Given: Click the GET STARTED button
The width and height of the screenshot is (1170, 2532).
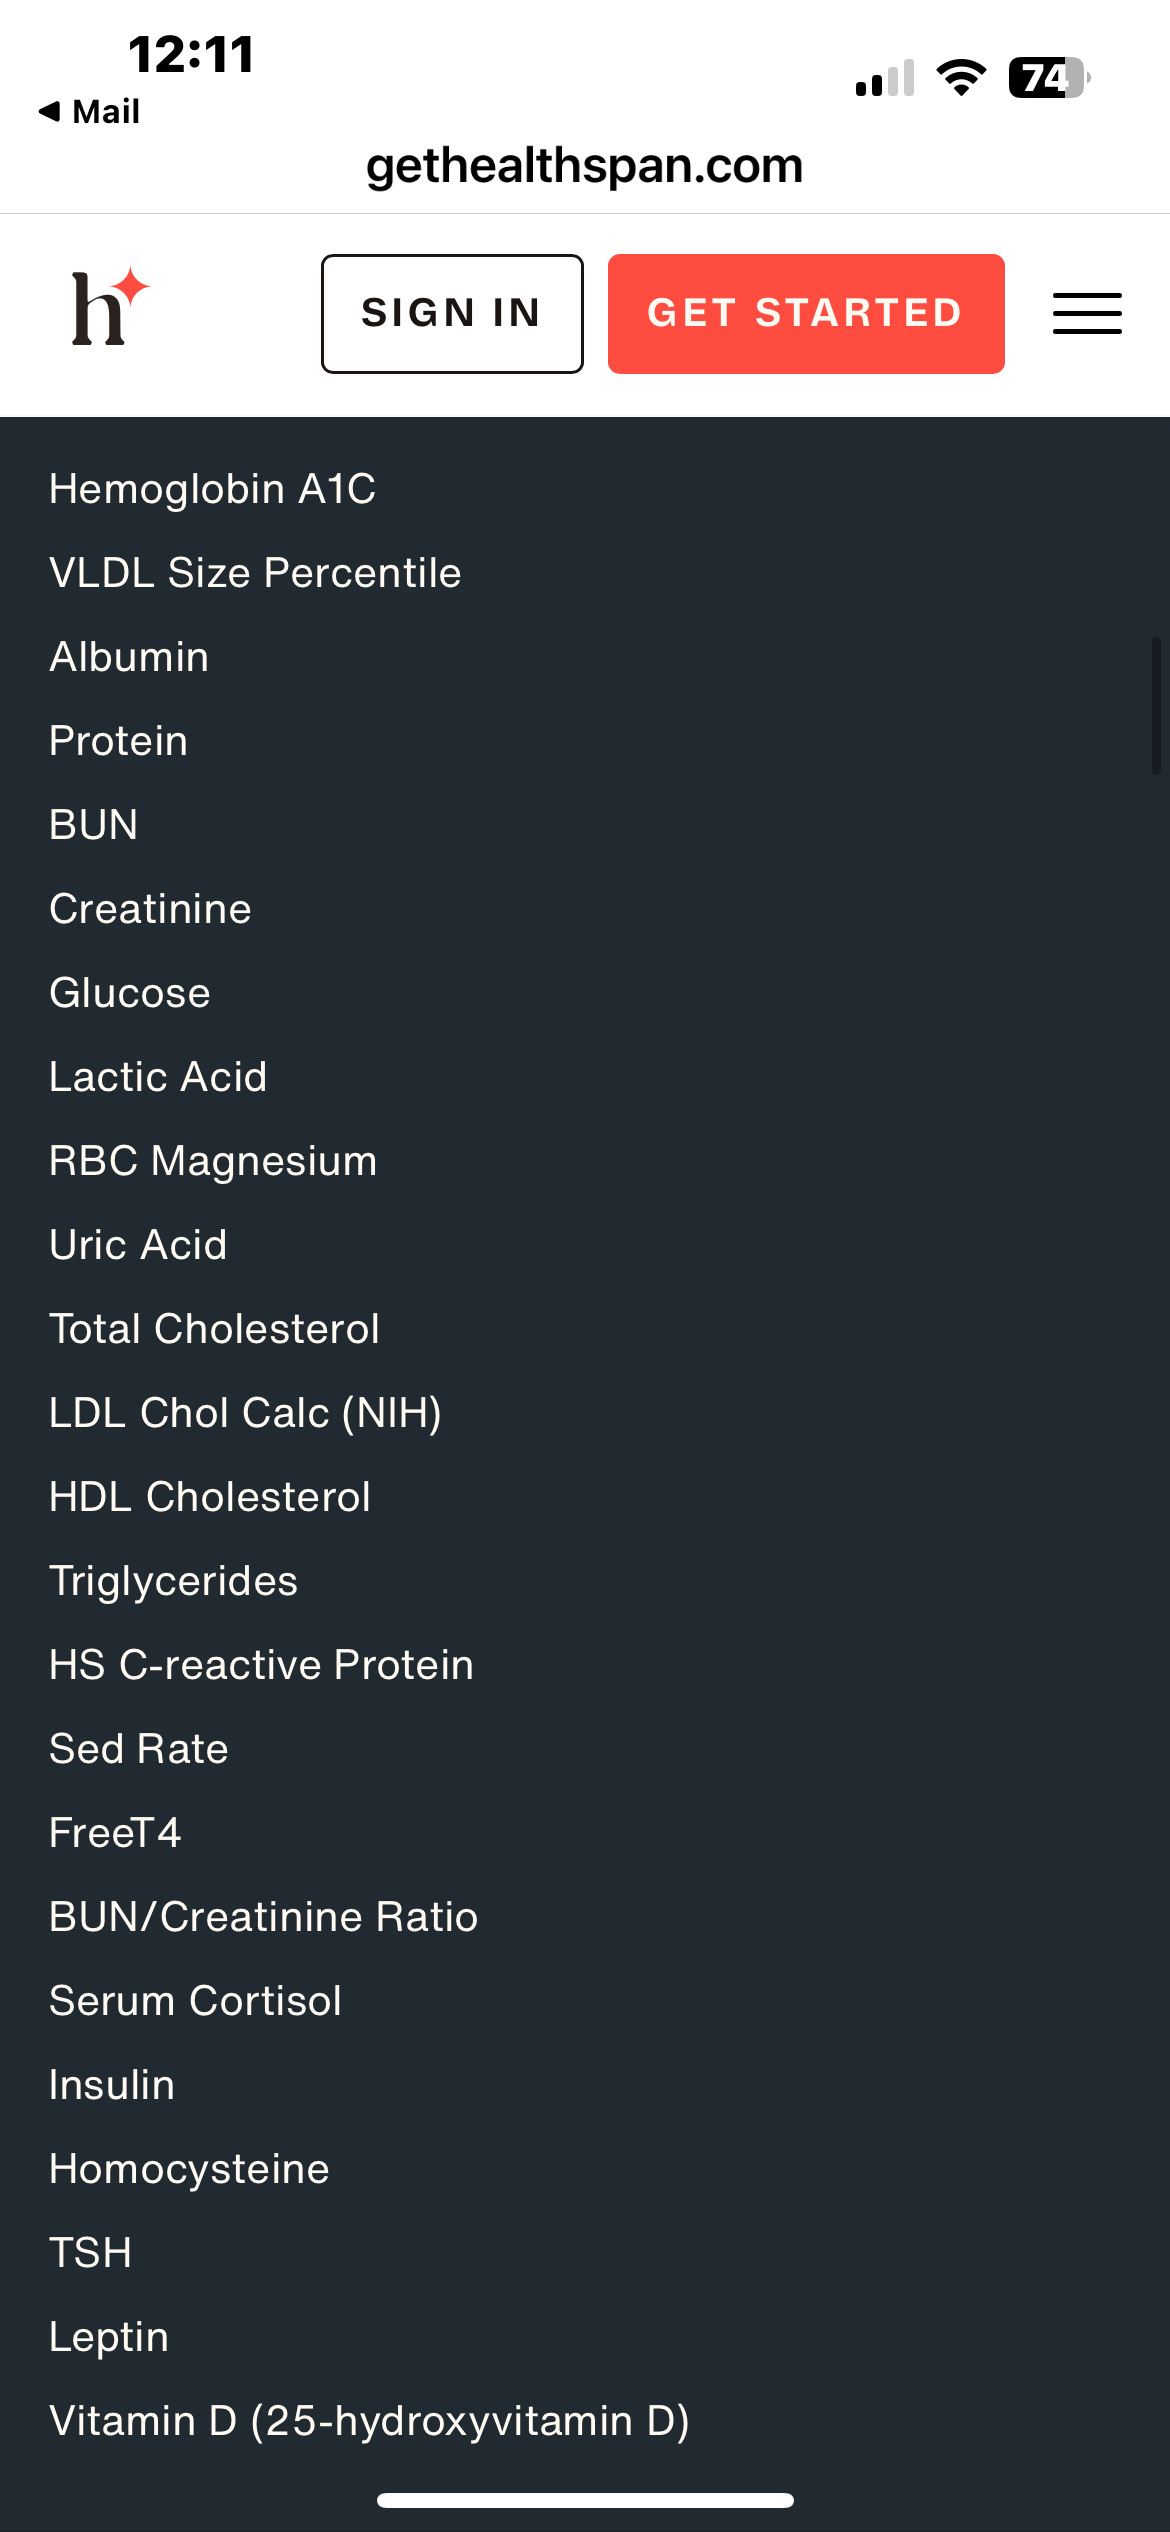Looking at the screenshot, I should [x=806, y=314].
